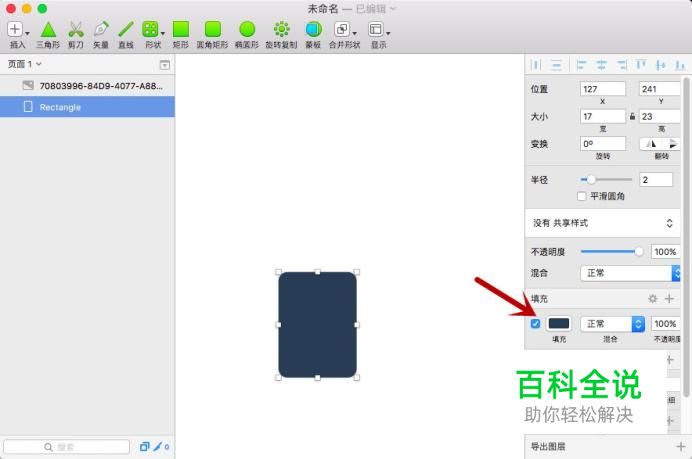
Task: Click the layer search field
Action: (66, 447)
